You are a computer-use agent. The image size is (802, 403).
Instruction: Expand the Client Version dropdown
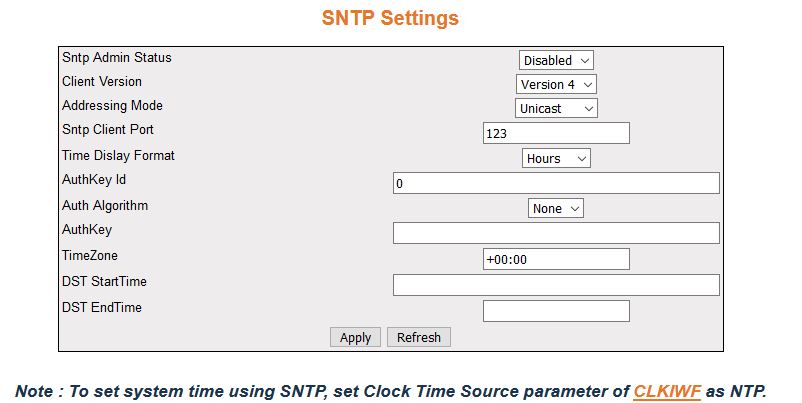tap(556, 85)
